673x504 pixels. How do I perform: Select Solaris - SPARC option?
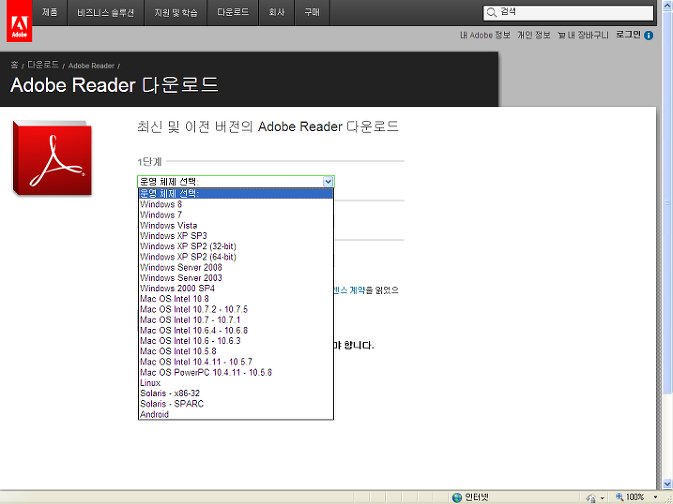coord(236,404)
